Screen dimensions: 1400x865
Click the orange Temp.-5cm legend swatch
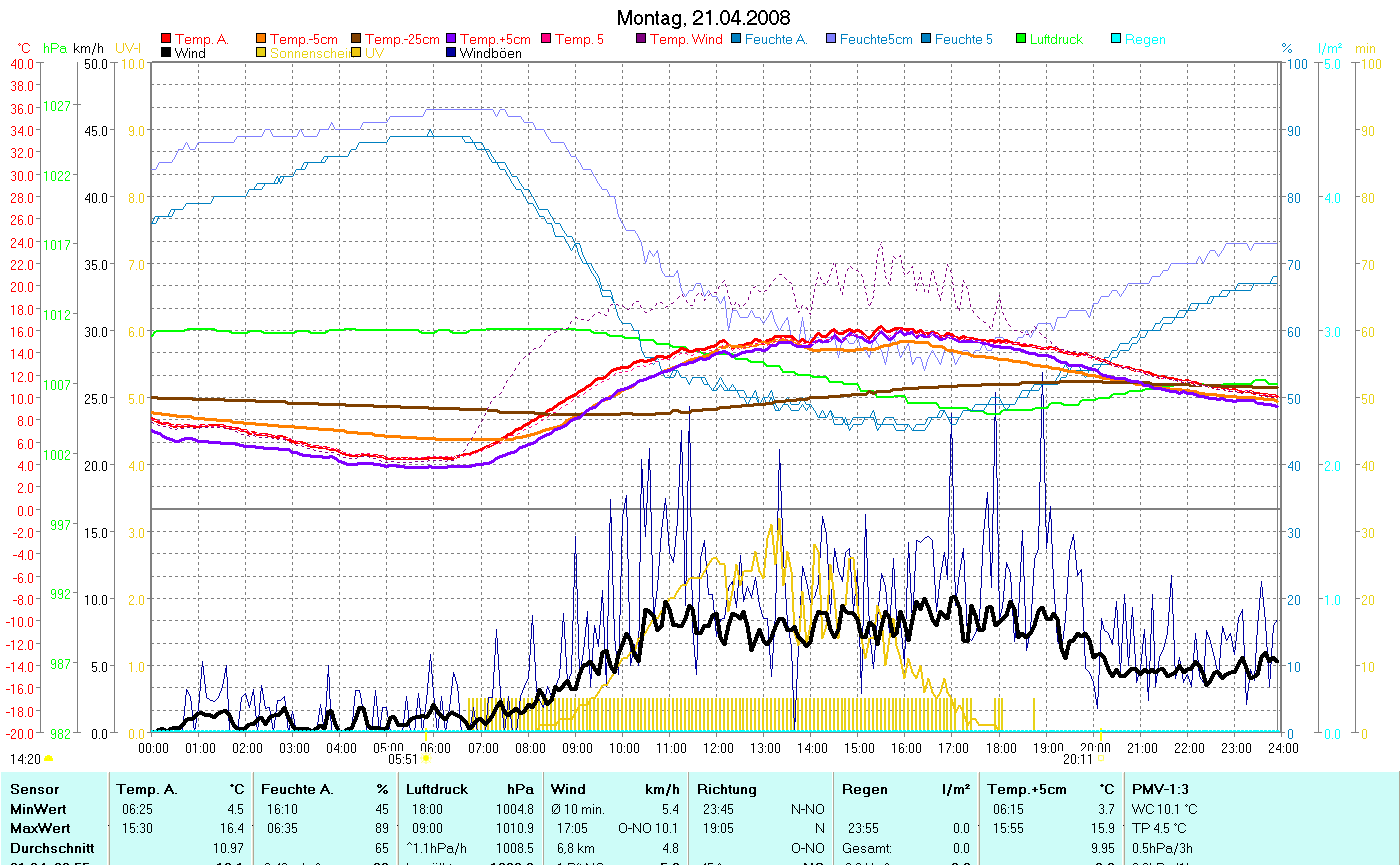pyautogui.click(x=262, y=40)
